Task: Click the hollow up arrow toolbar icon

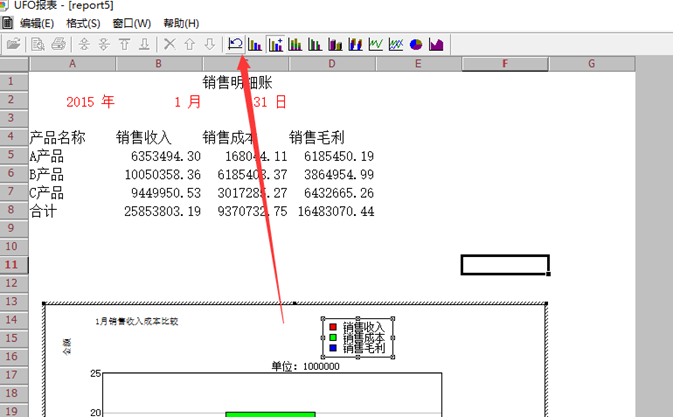Action: pos(190,44)
